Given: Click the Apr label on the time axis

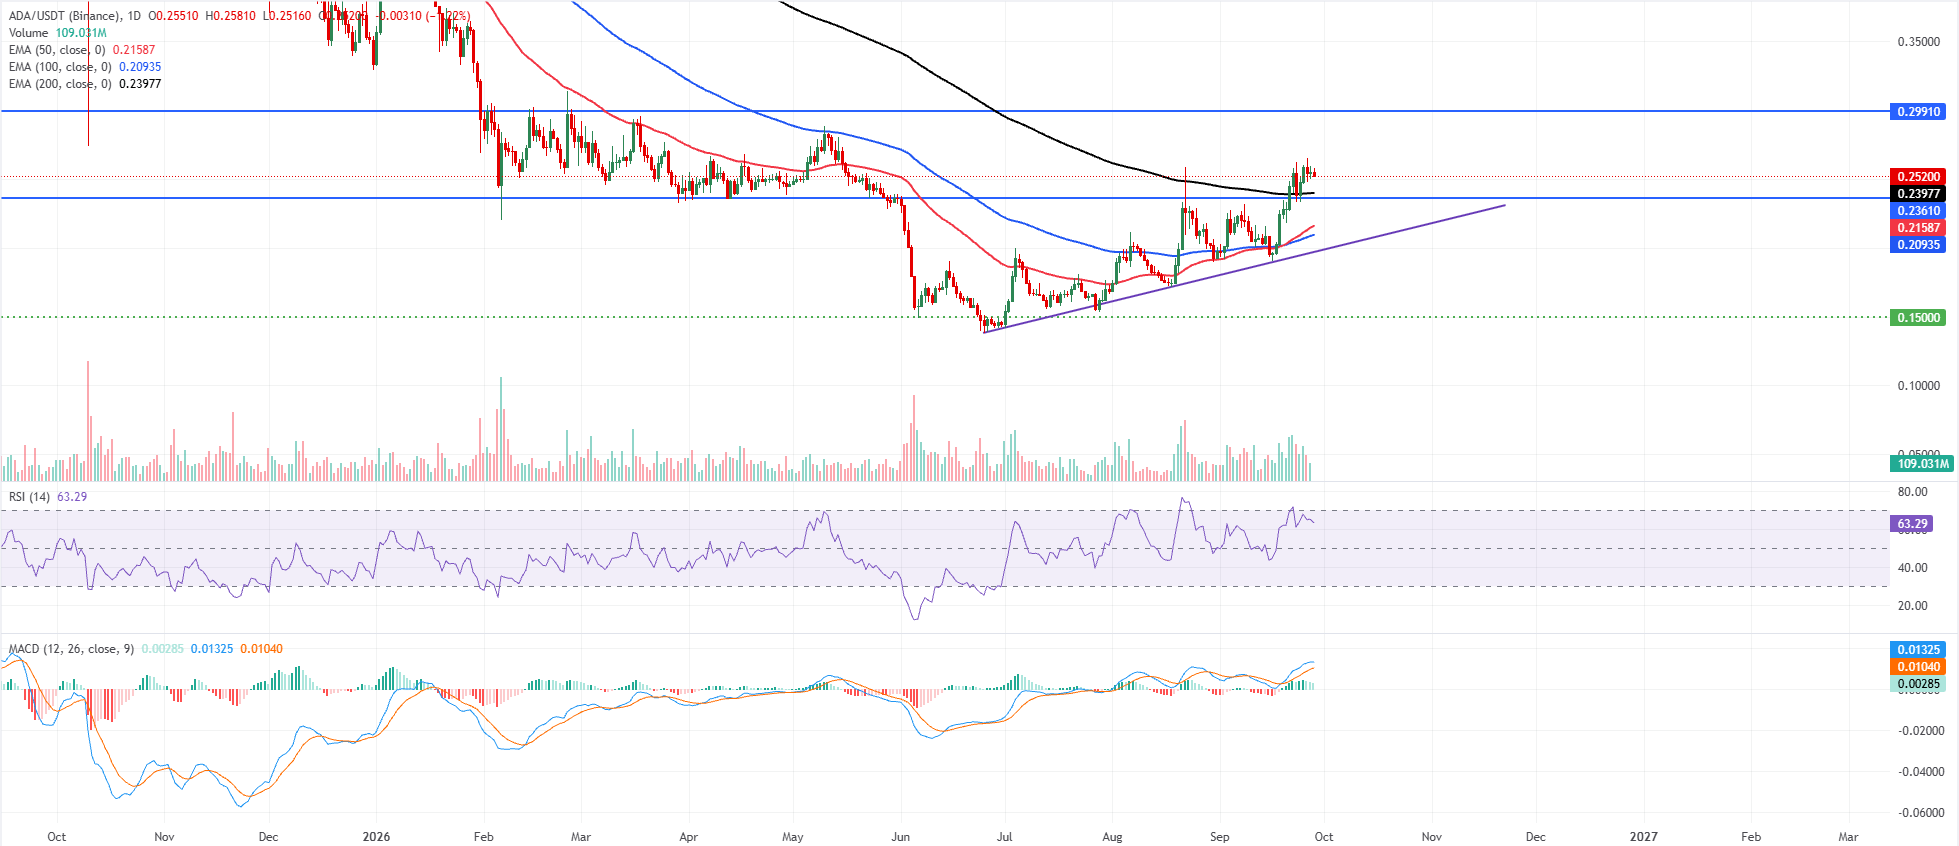Looking at the screenshot, I should coord(688,837).
